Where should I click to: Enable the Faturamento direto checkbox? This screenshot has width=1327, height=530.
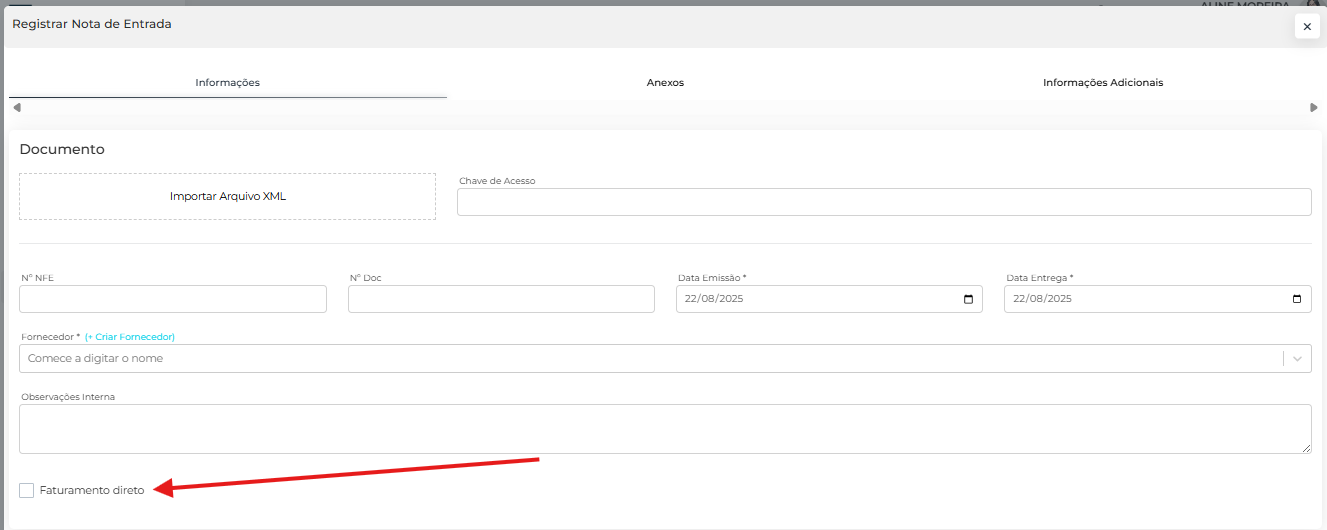click(x=27, y=490)
